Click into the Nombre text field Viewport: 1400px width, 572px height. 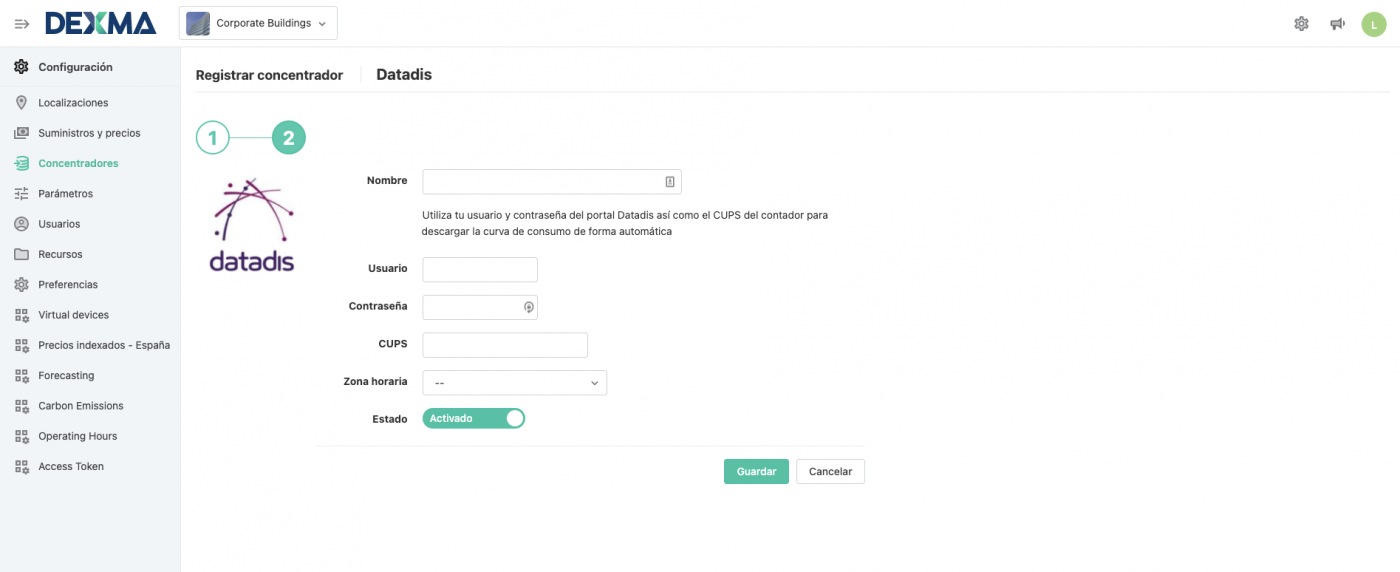pos(552,181)
